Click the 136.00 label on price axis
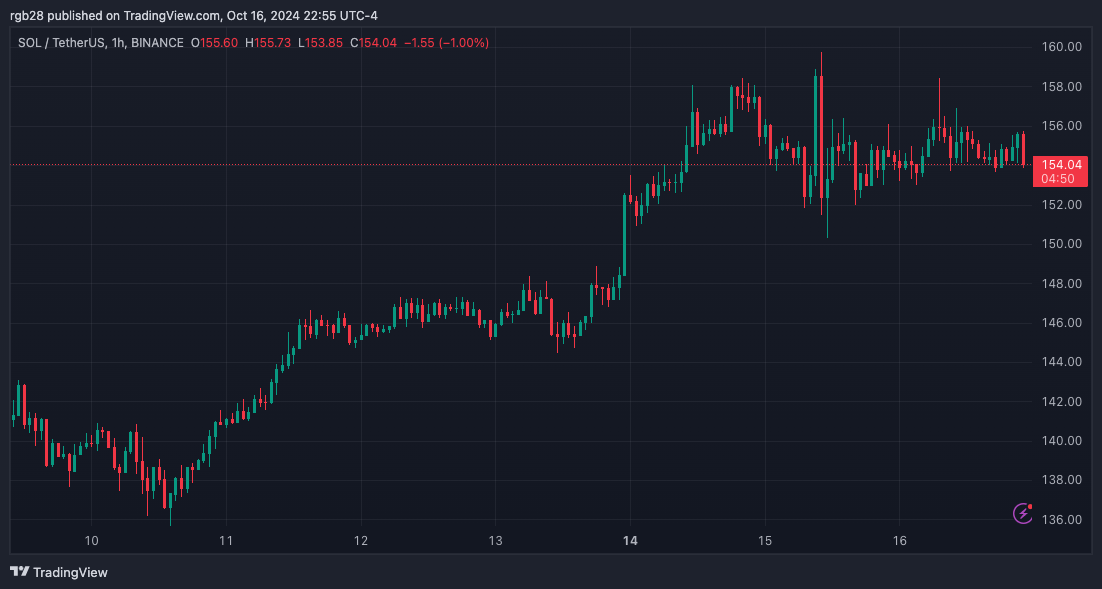This screenshot has width=1102, height=589. [x=1062, y=519]
